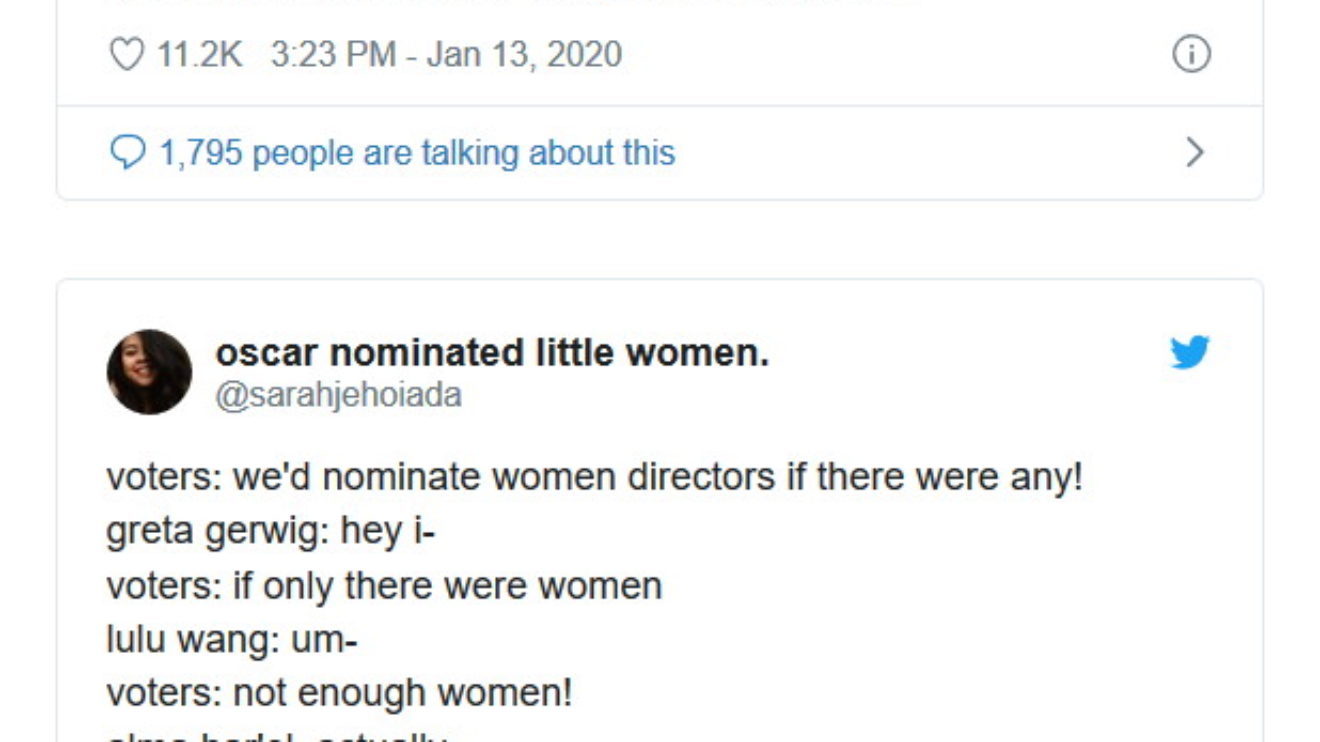
Task: Open Twitter via the blue bird logo
Action: coord(1190,352)
